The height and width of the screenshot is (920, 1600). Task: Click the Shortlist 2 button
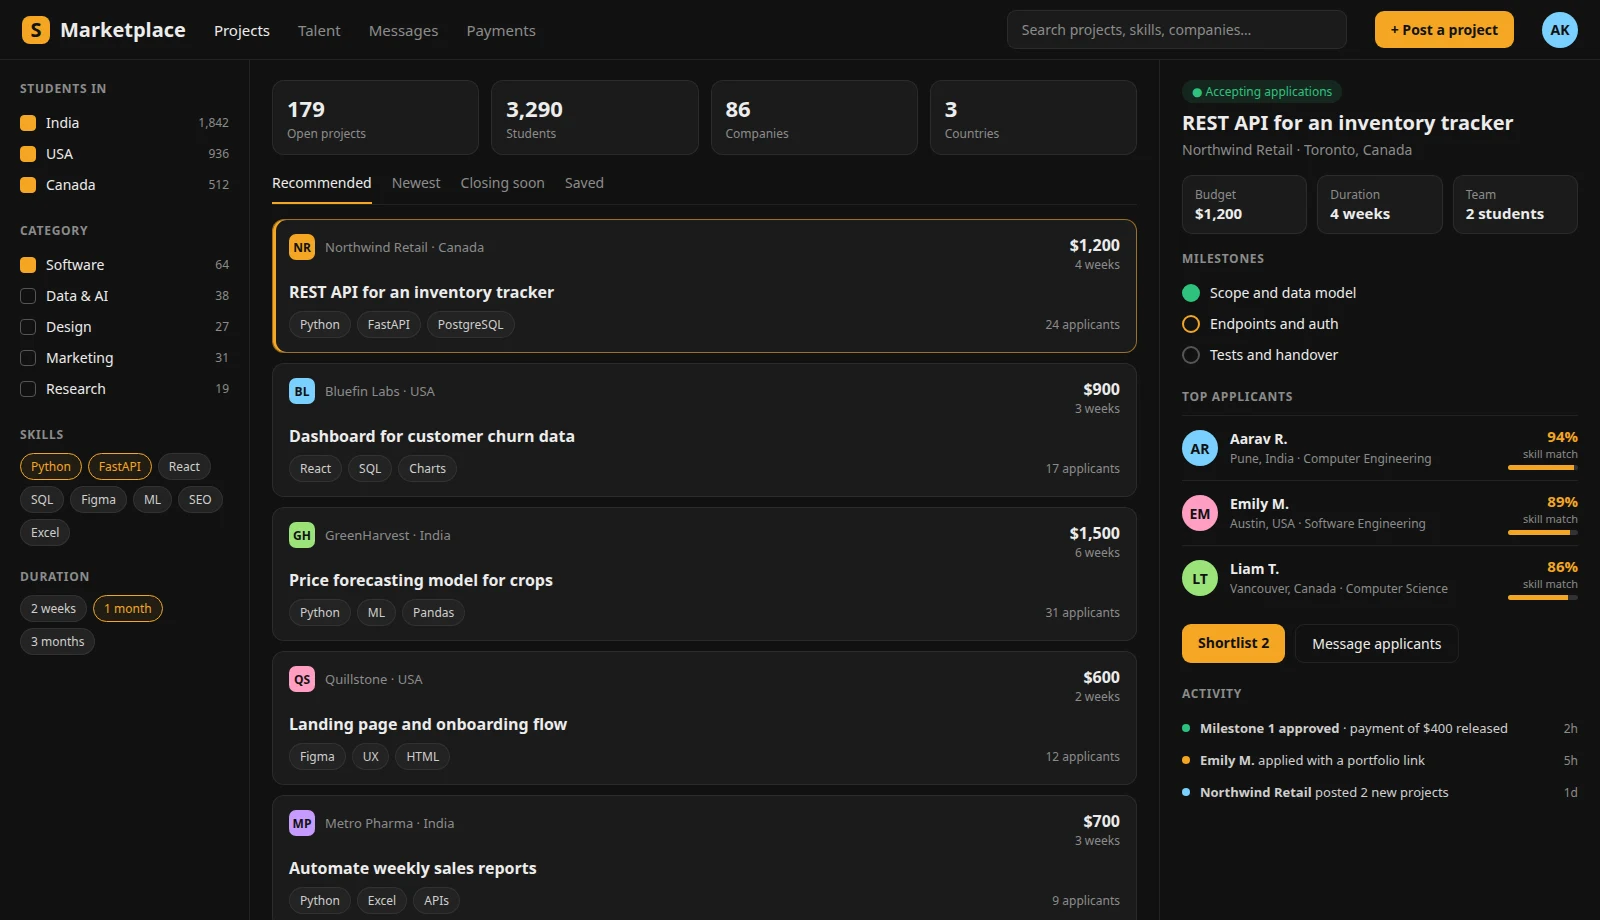point(1233,643)
